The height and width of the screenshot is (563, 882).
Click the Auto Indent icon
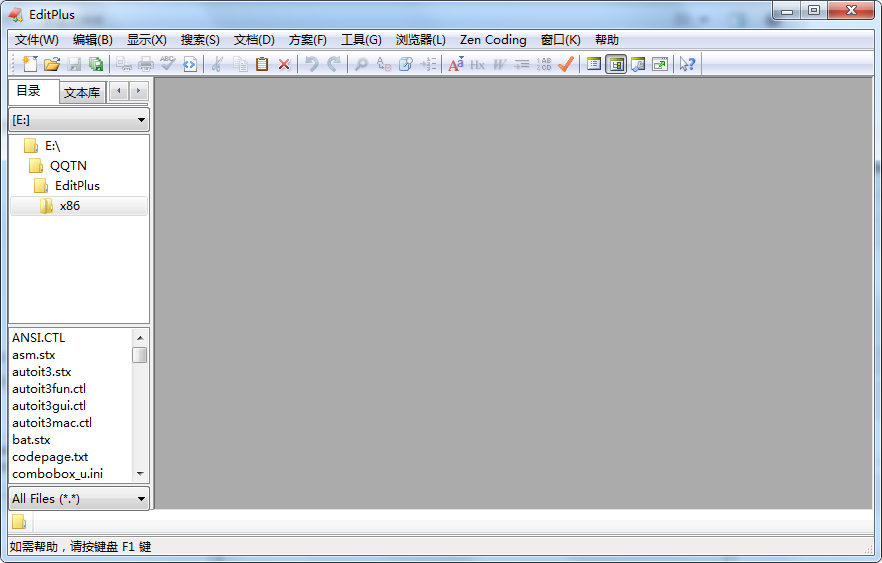[521, 64]
